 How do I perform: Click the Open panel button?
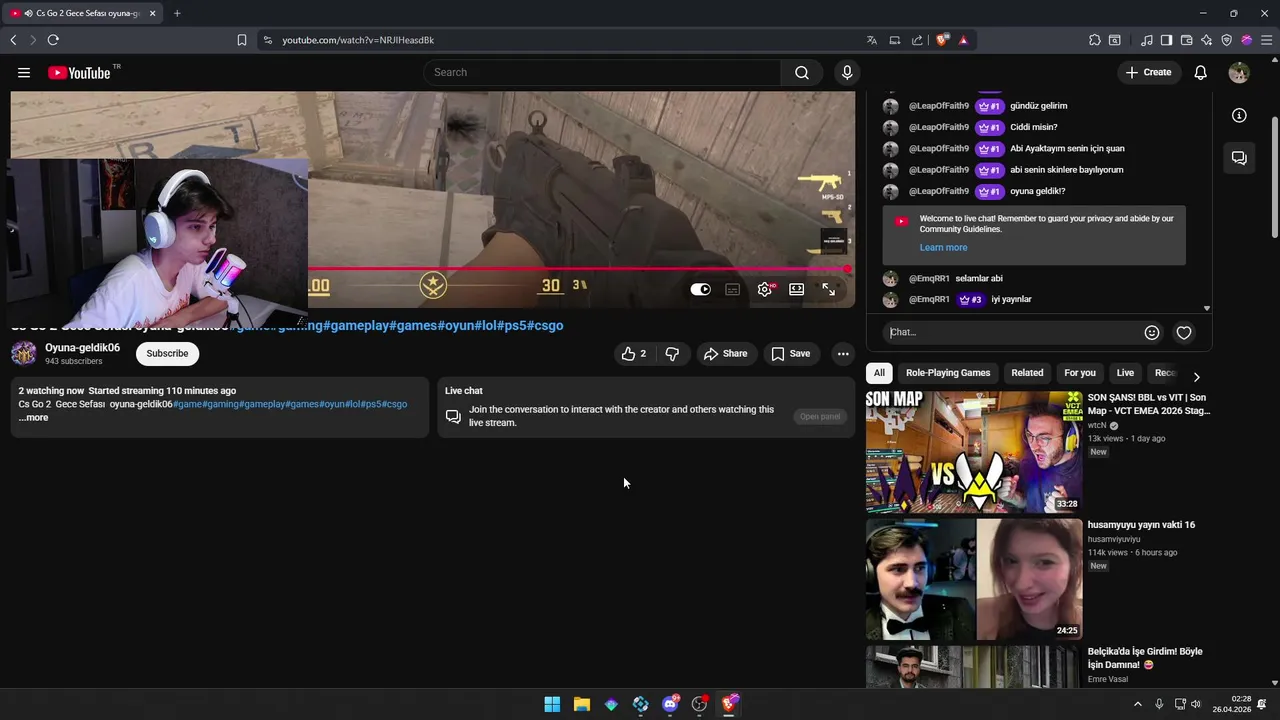(820, 416)
